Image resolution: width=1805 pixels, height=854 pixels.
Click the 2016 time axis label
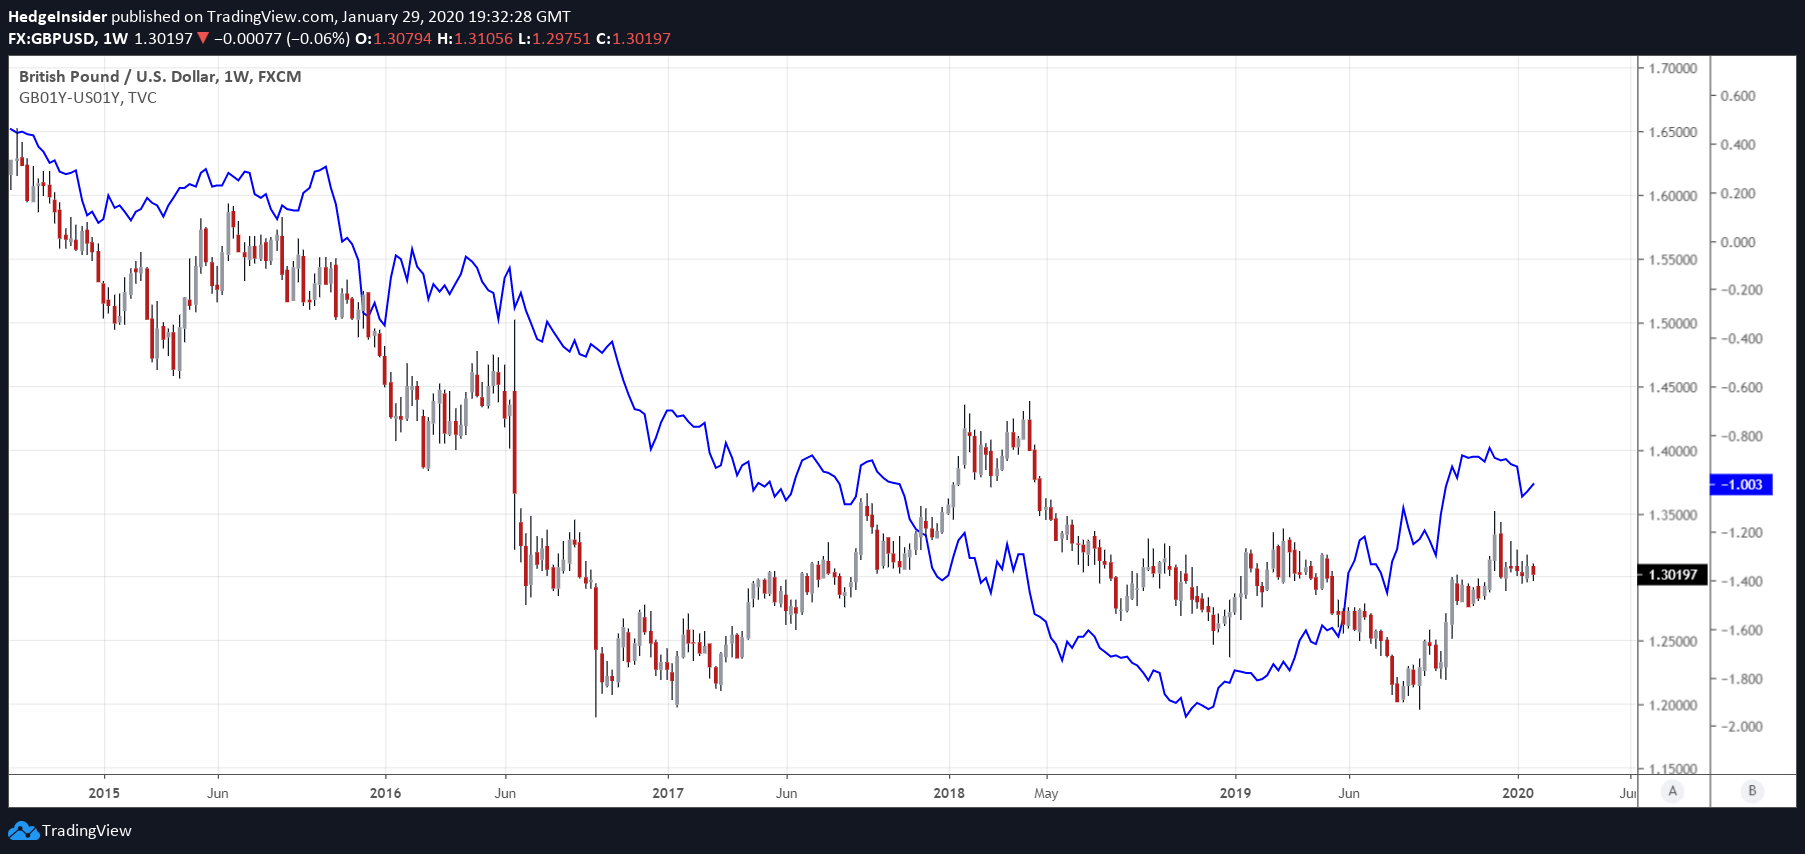pos(385,793)
